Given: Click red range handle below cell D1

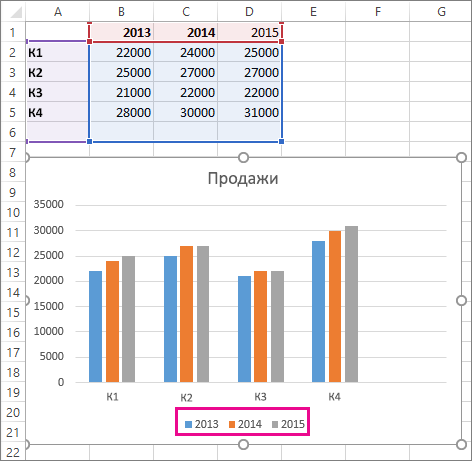Looking at the screenshot, I should pos(281,41).
